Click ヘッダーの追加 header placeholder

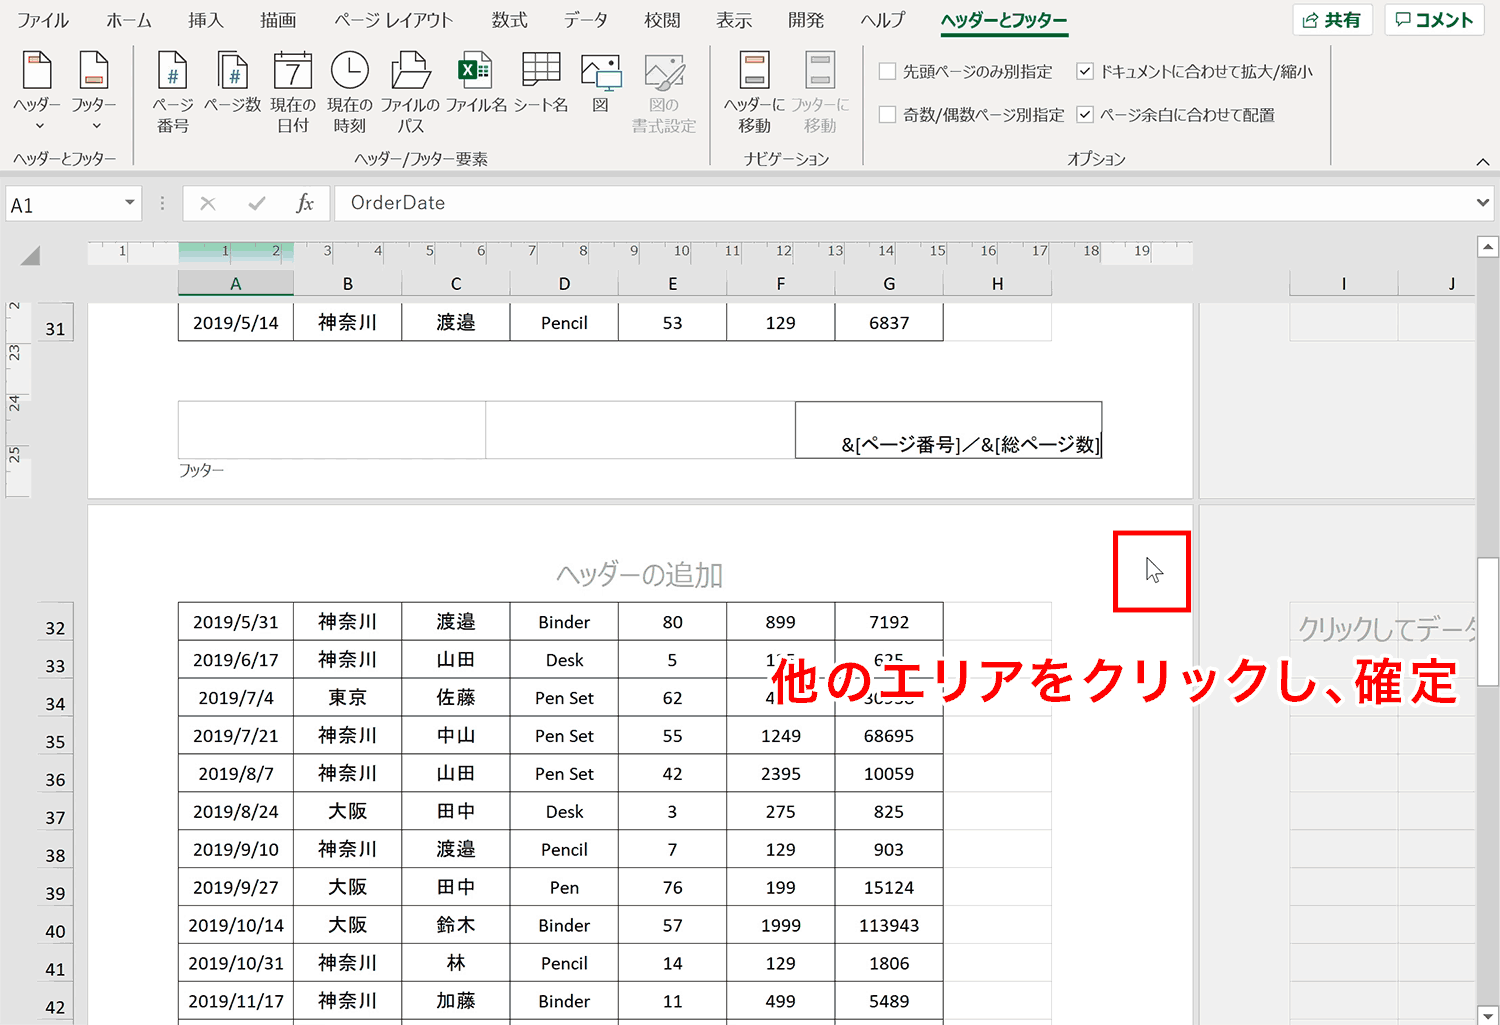(640, 575)
